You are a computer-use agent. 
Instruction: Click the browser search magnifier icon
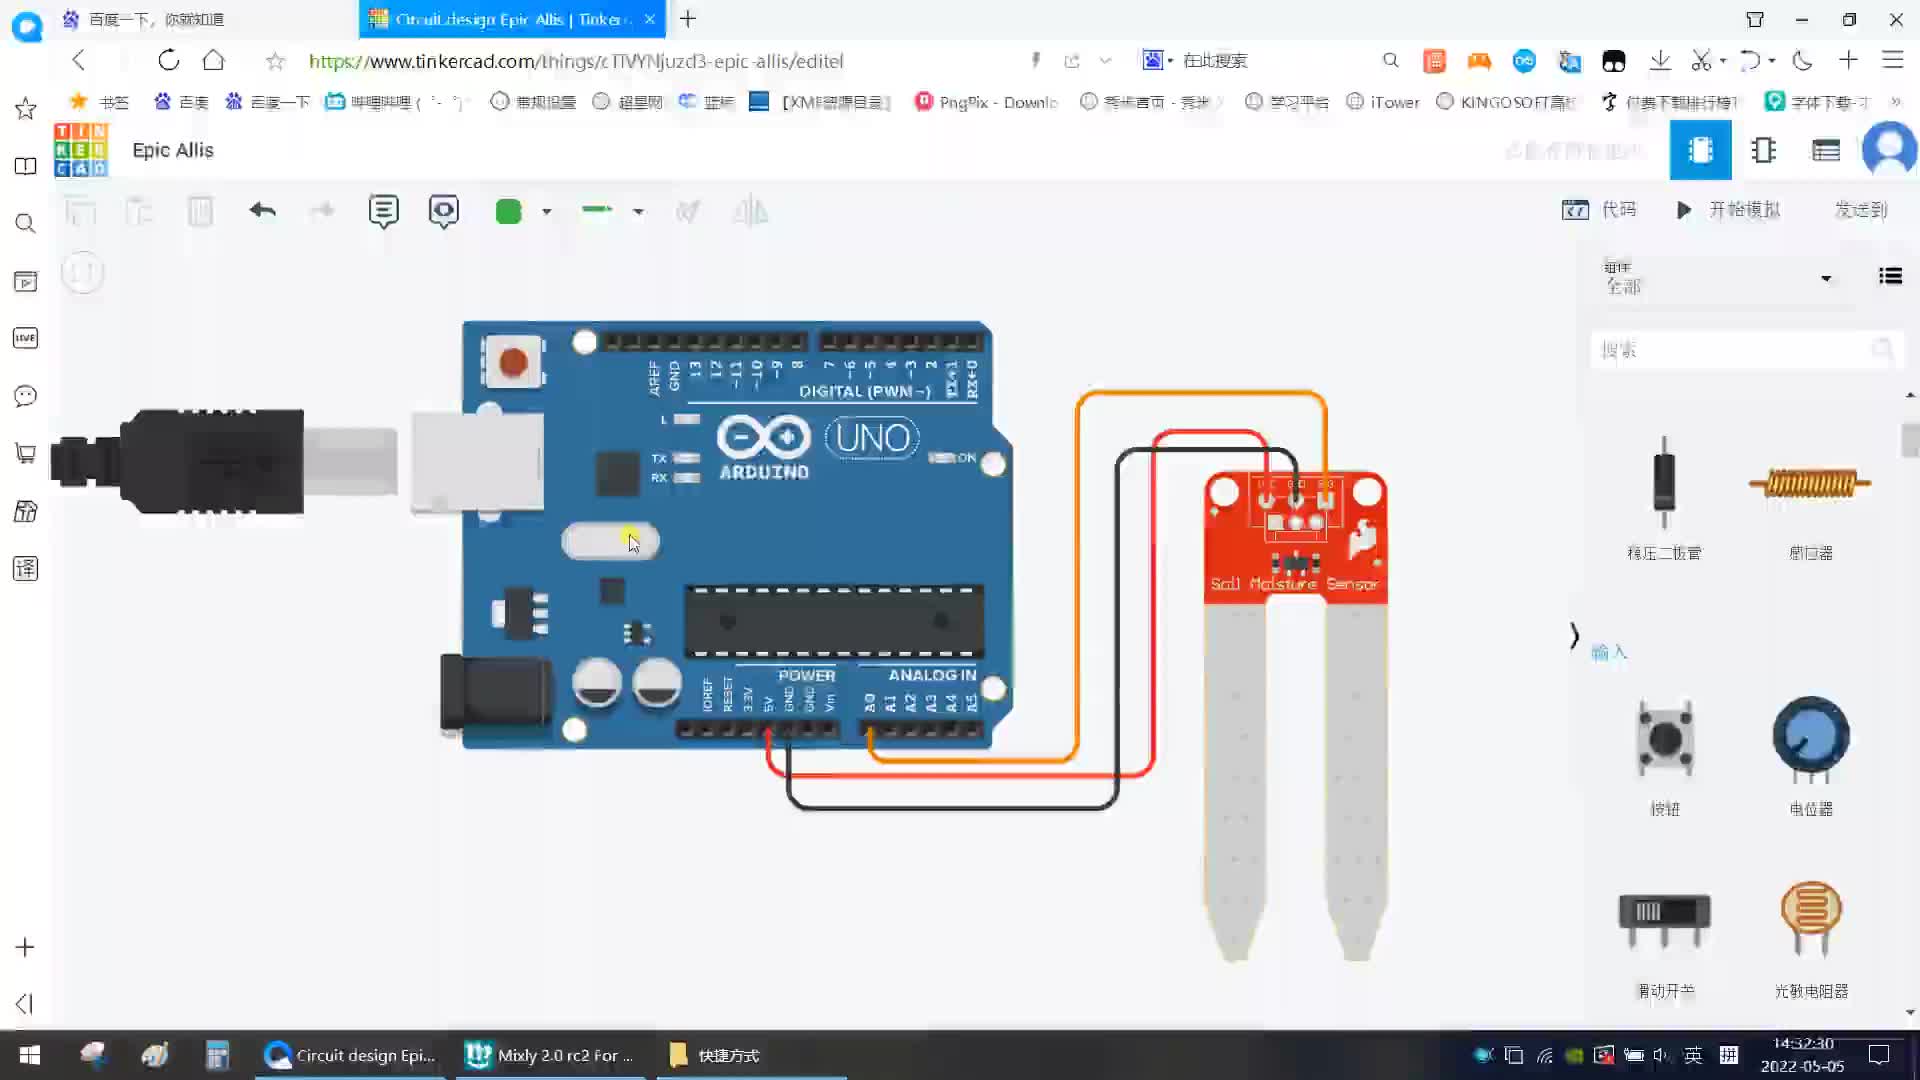(1390, 60)
